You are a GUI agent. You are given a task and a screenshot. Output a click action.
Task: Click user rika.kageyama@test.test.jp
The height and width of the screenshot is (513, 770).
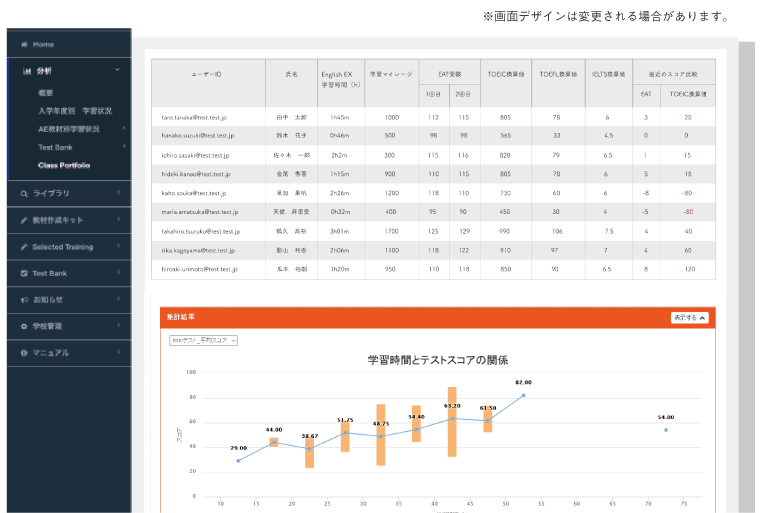(198, 251)
